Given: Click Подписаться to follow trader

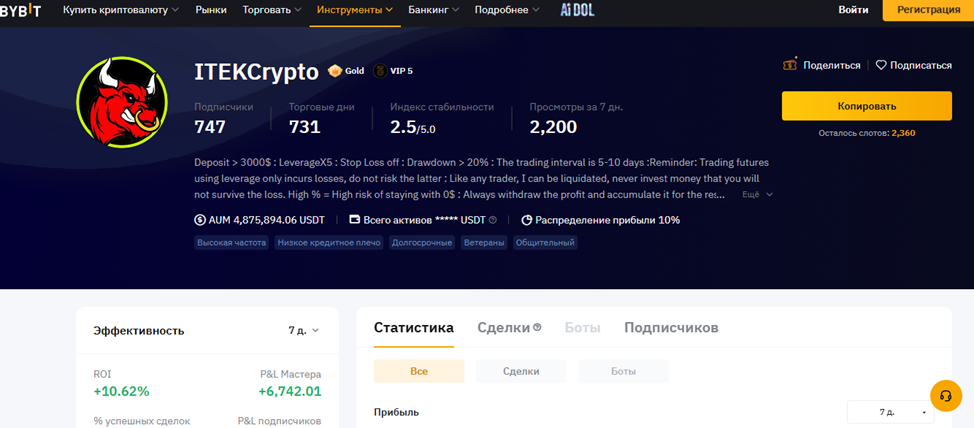Looking at the screenshot, I should point(921,65).
